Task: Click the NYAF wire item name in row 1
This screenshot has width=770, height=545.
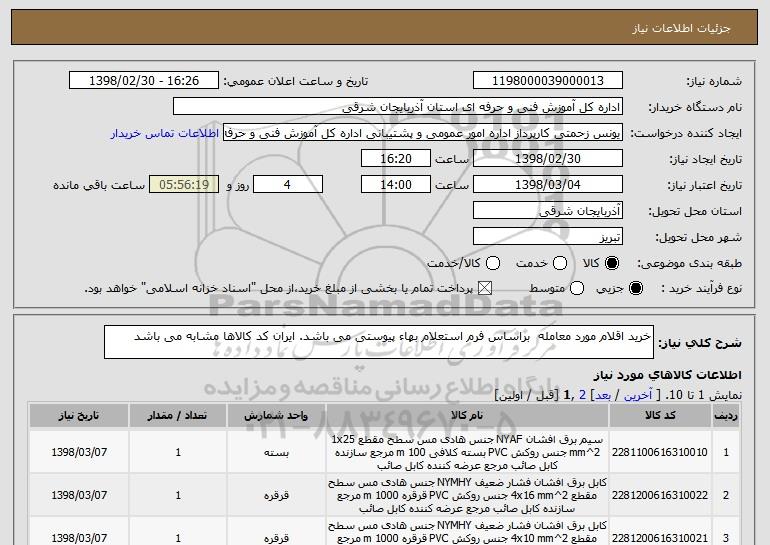Action: pyautogui.click(x=467, y=452)
